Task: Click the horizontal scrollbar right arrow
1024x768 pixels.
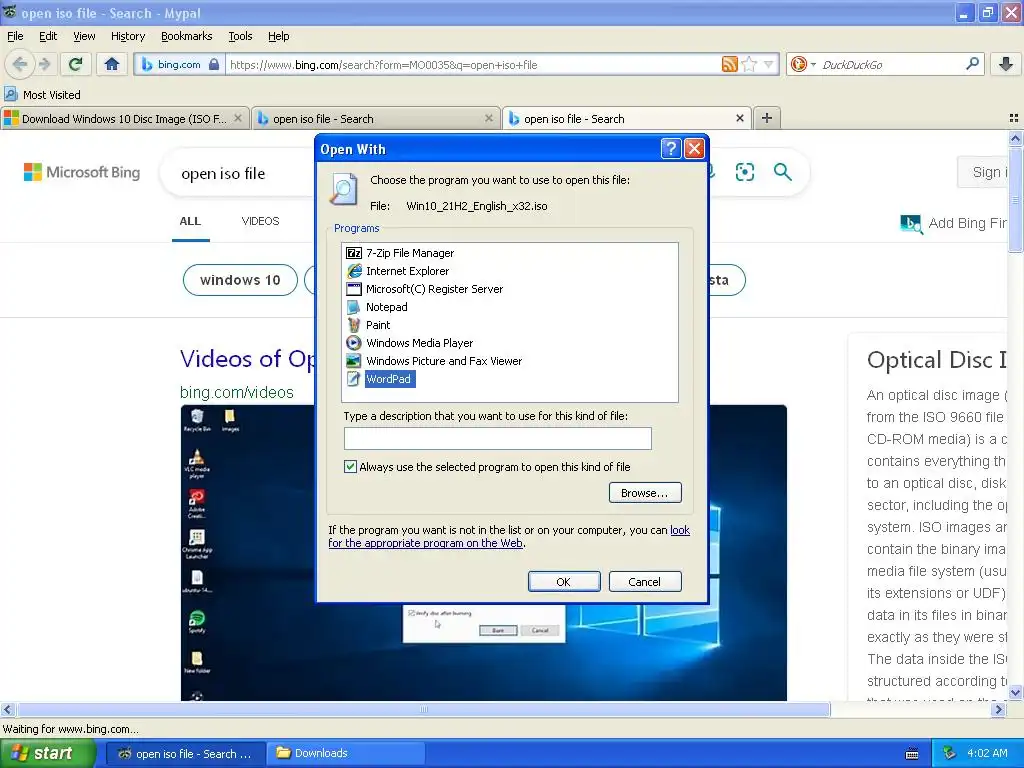Action: (x=999, y=709)
